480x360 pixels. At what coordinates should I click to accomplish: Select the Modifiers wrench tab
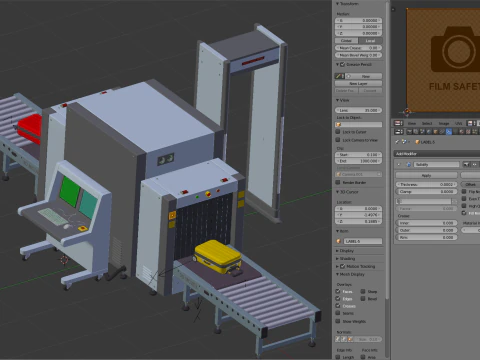(x=449, y=131)
